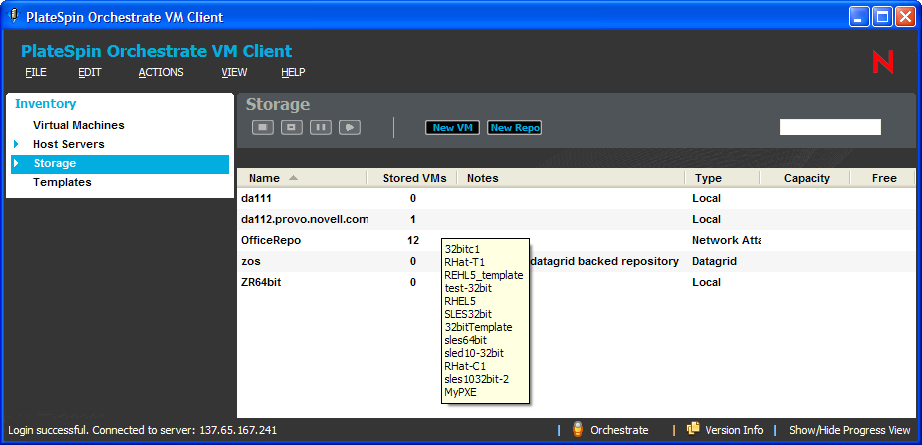Select the da111 repository row
Viewport: 922px width, 445px height.
point(576,199)
